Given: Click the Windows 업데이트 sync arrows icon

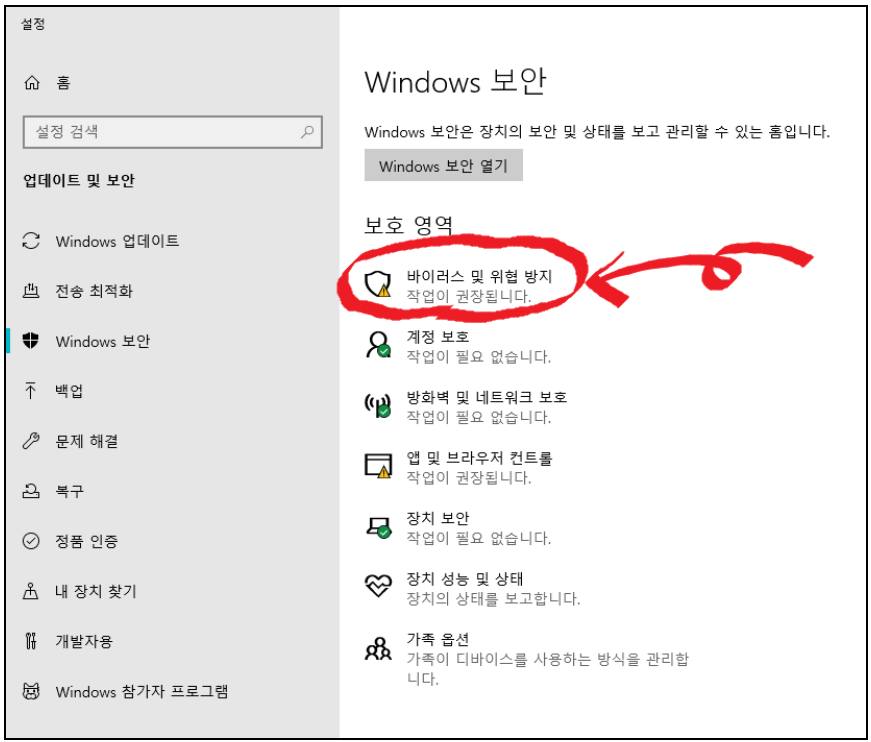Looking at the screenshot, I should coord(31,241).
